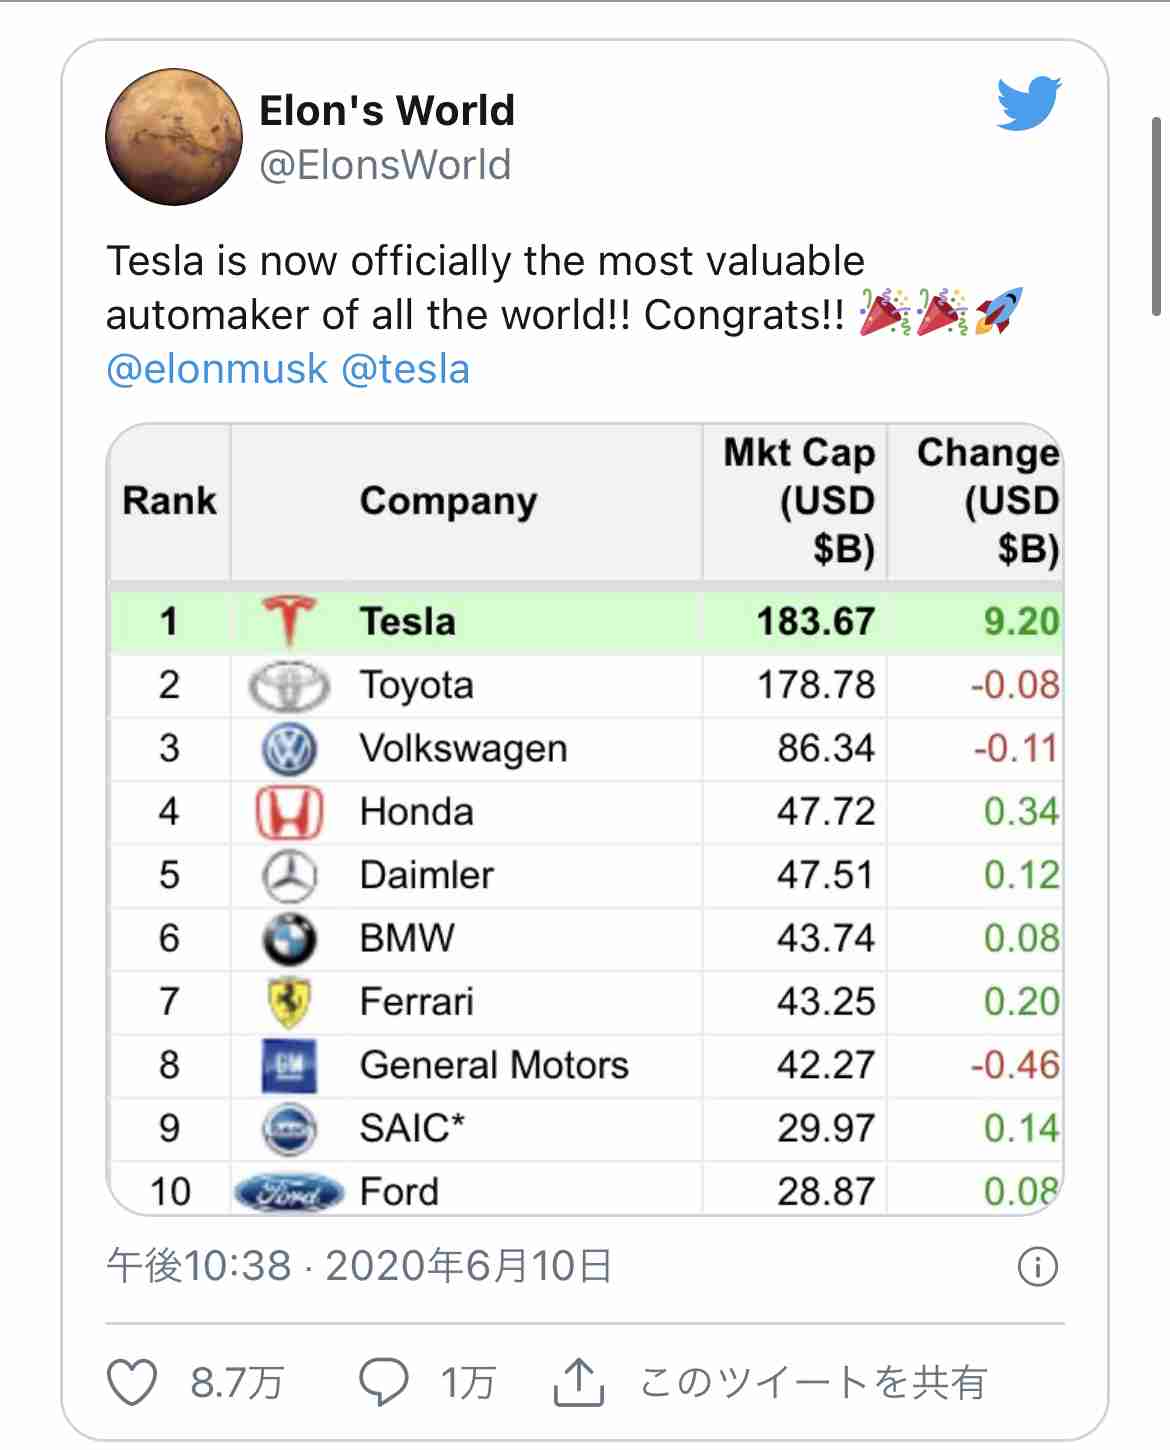Click the Ferrari logo in table
The width and height of the screenshot is (1170, 1450).
coord(289,1002)
